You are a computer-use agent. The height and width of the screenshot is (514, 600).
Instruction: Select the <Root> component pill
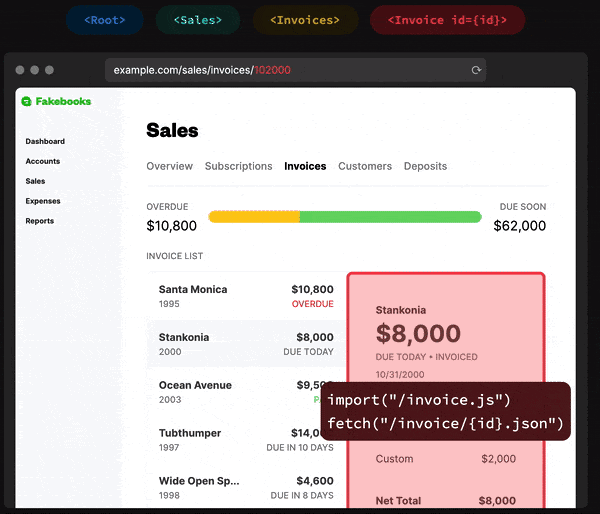(104, 20)
